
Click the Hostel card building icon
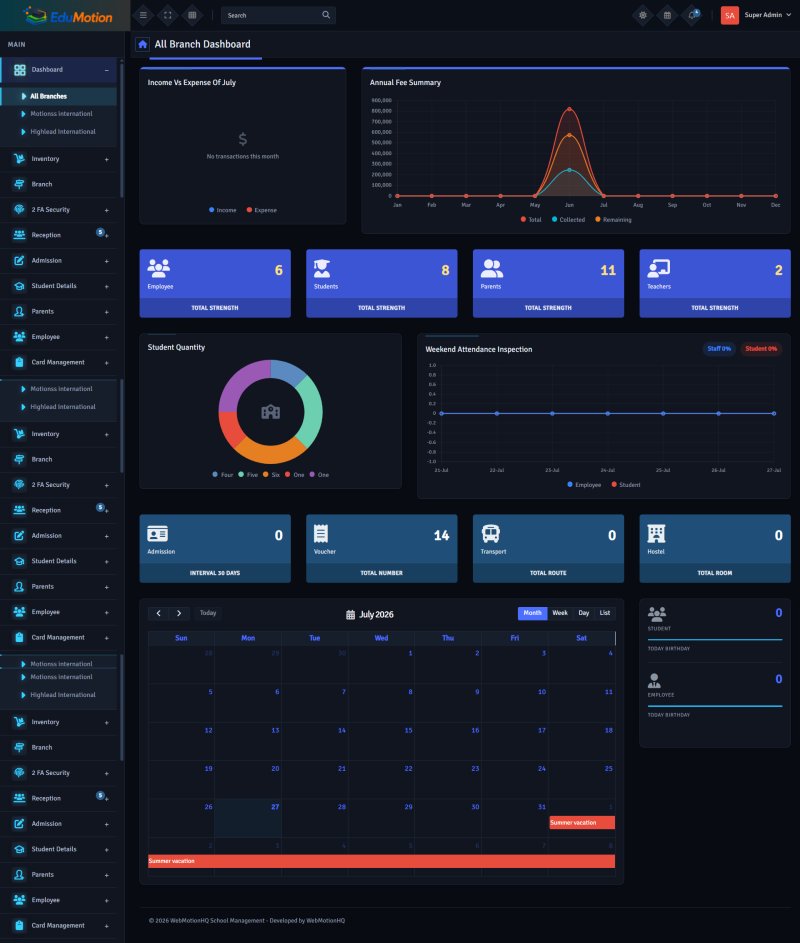click(656, 533)
